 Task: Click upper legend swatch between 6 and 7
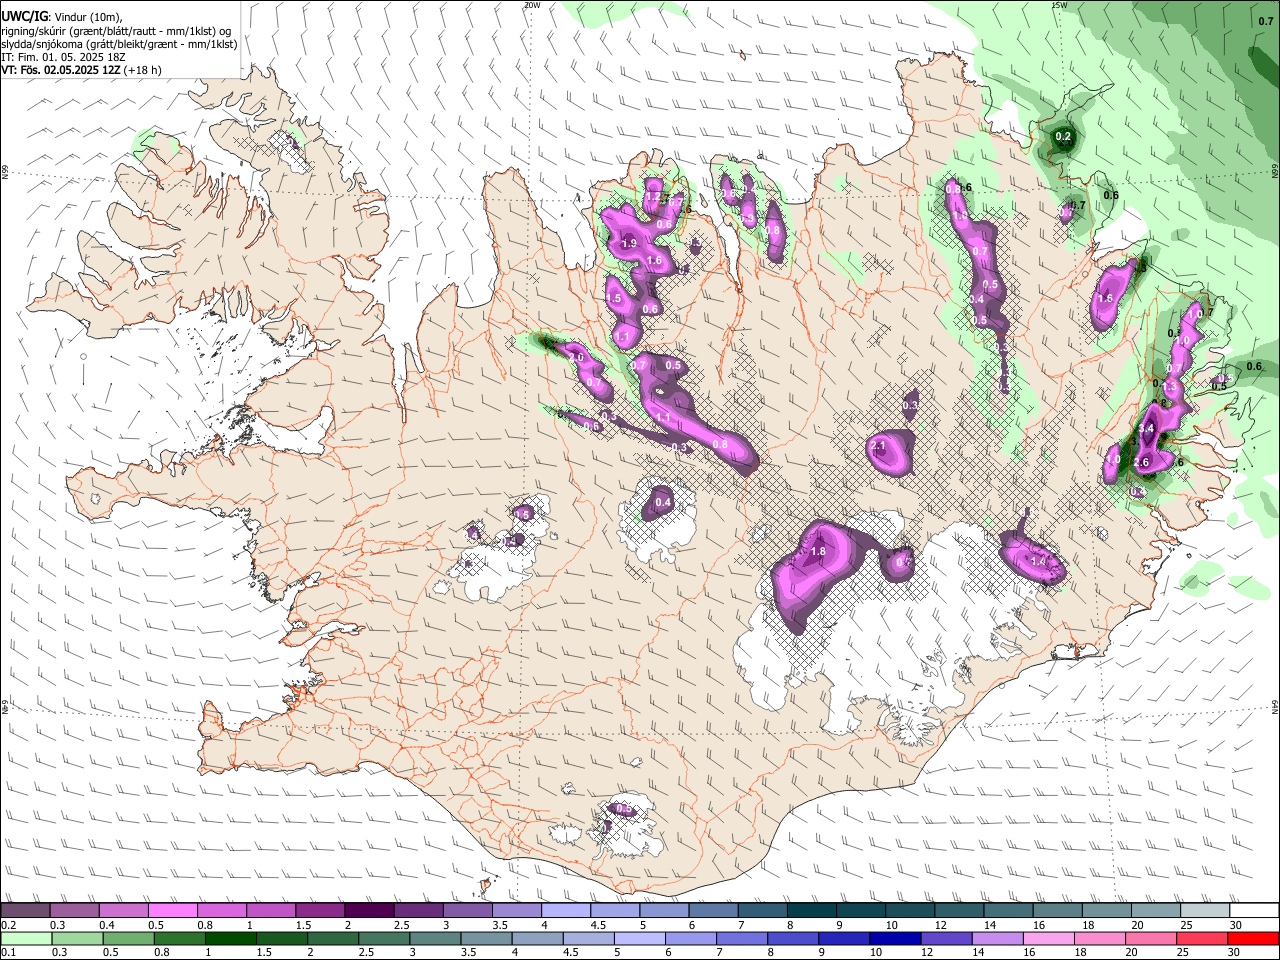[713, 910]
